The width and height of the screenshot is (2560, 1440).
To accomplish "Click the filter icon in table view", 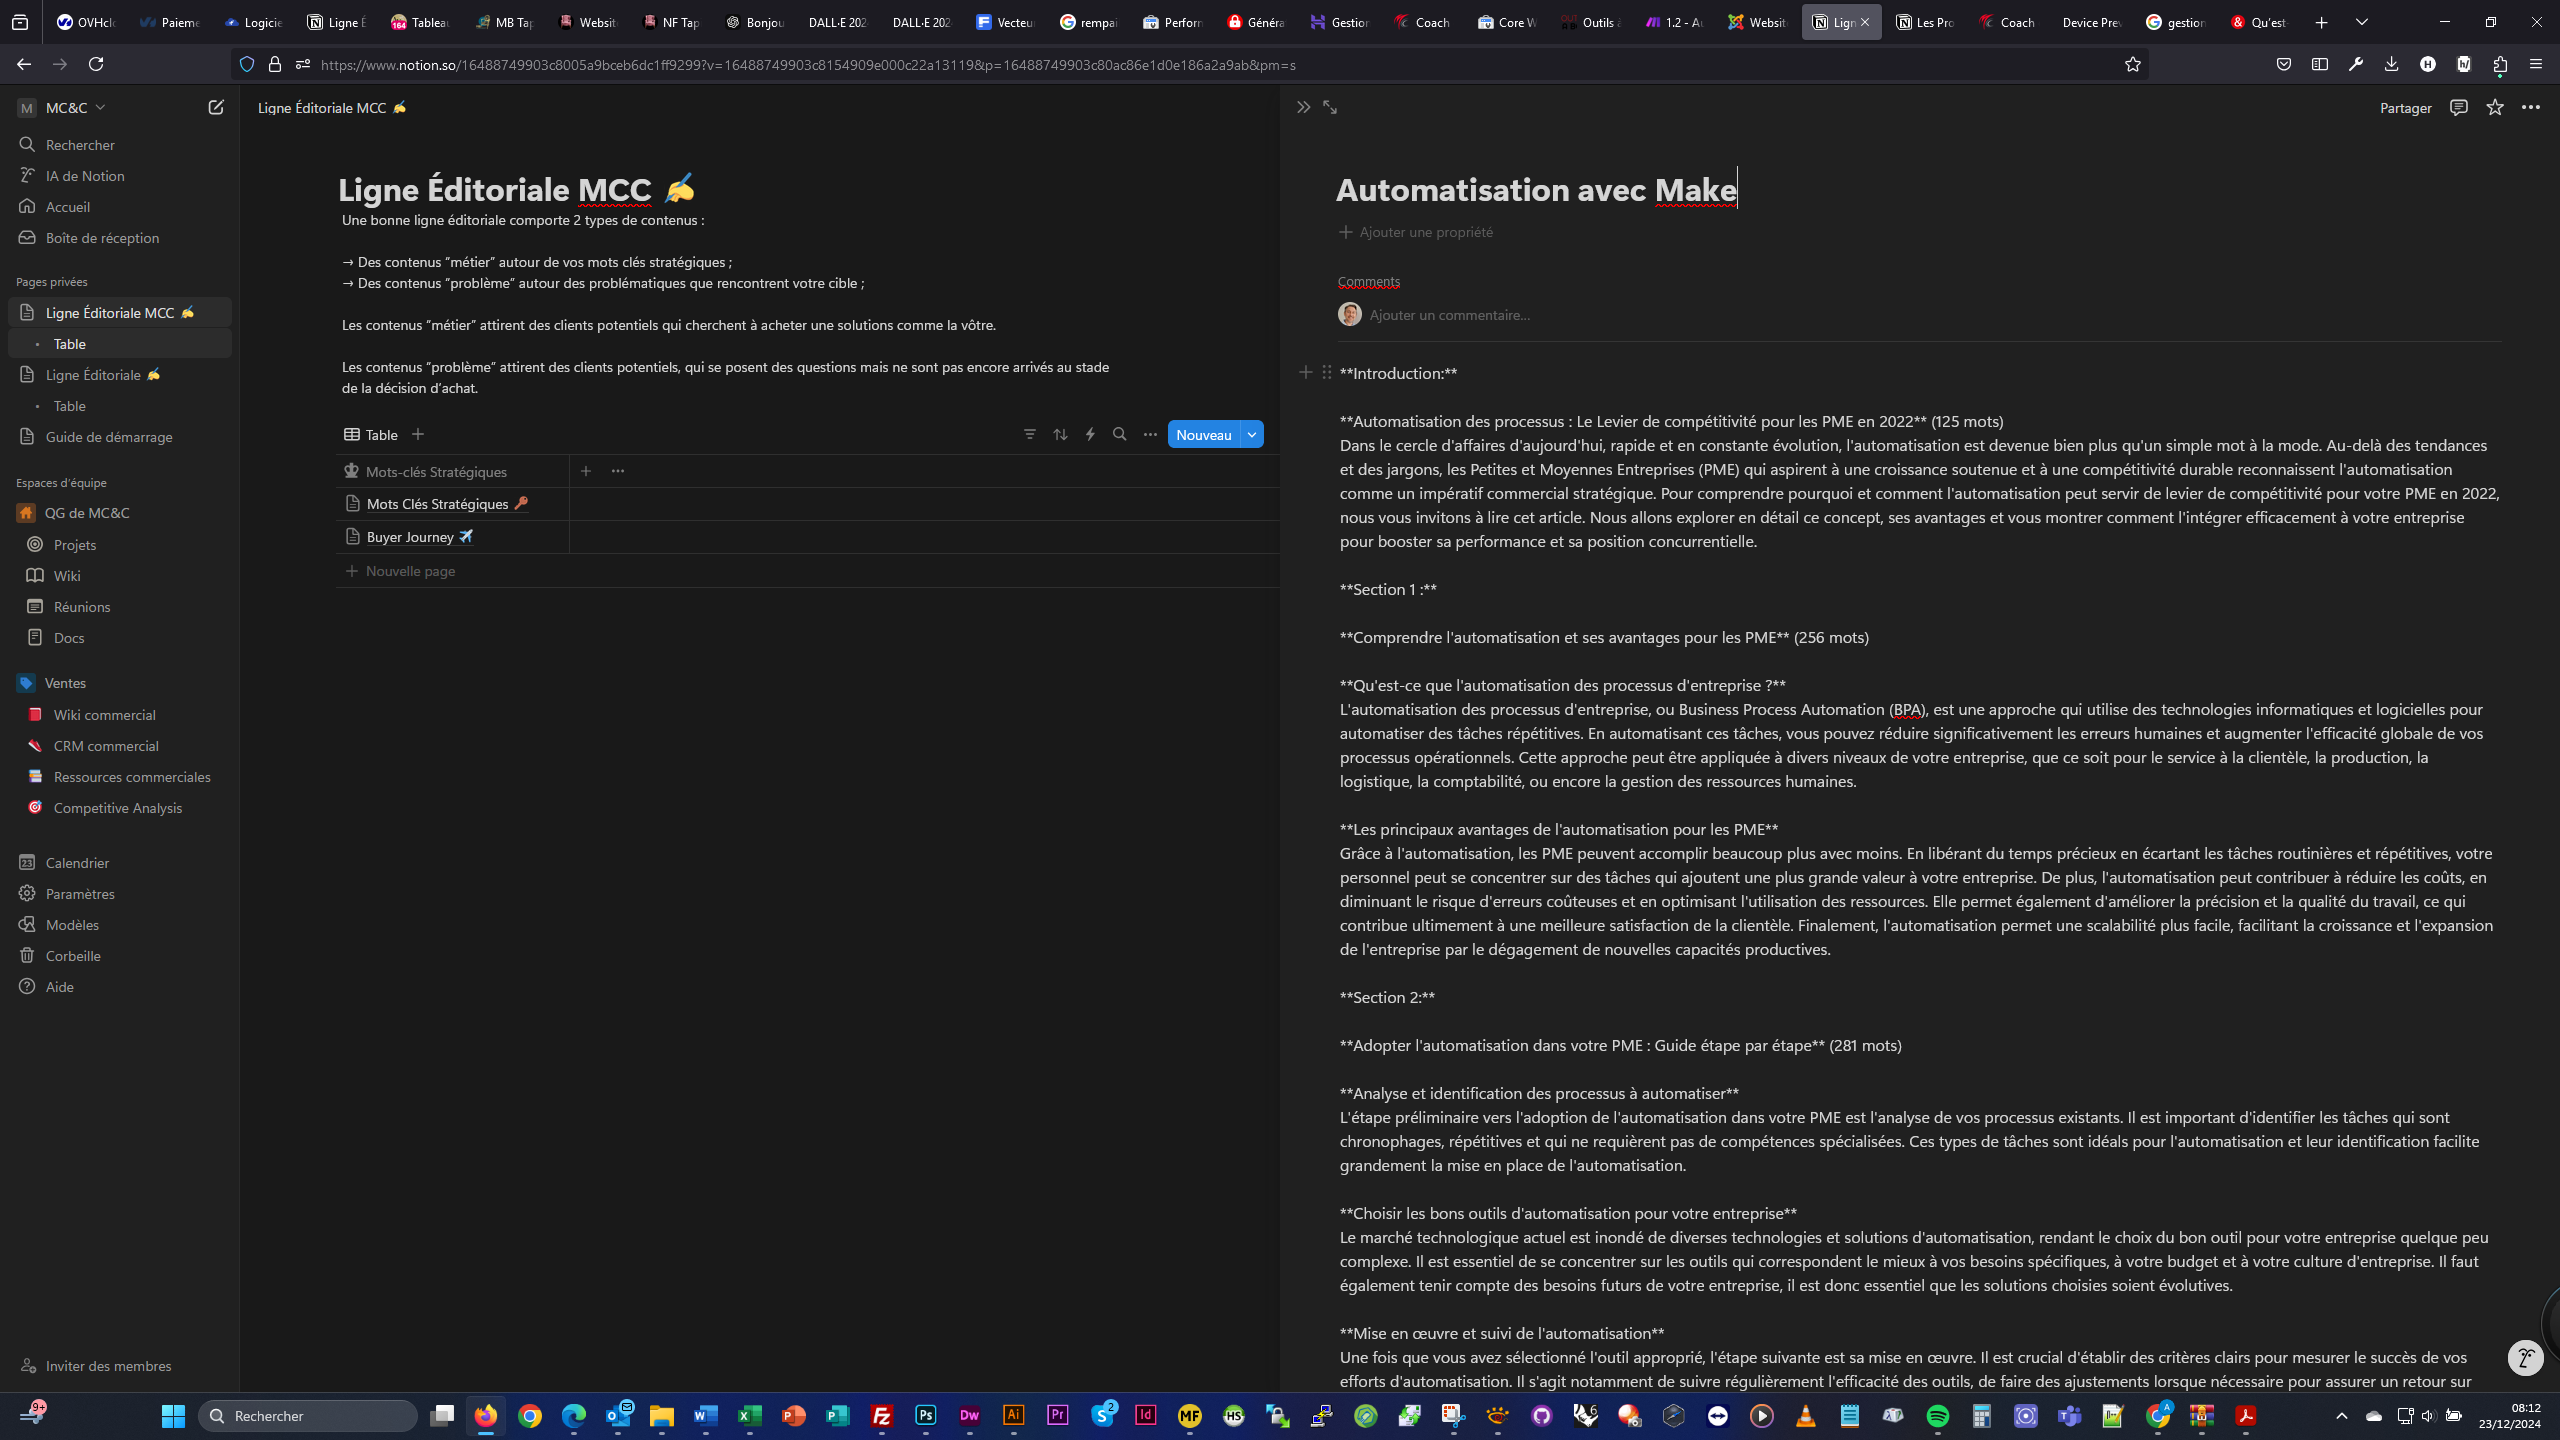I will [x=1029, y=434].
